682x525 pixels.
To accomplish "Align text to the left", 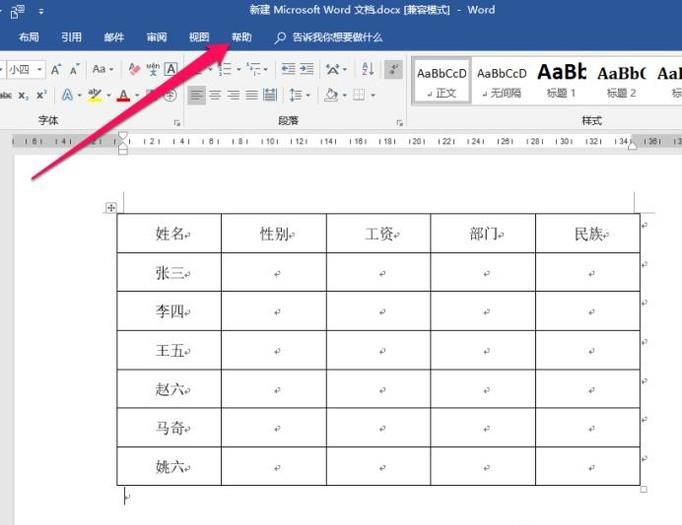I will (197, 95).
